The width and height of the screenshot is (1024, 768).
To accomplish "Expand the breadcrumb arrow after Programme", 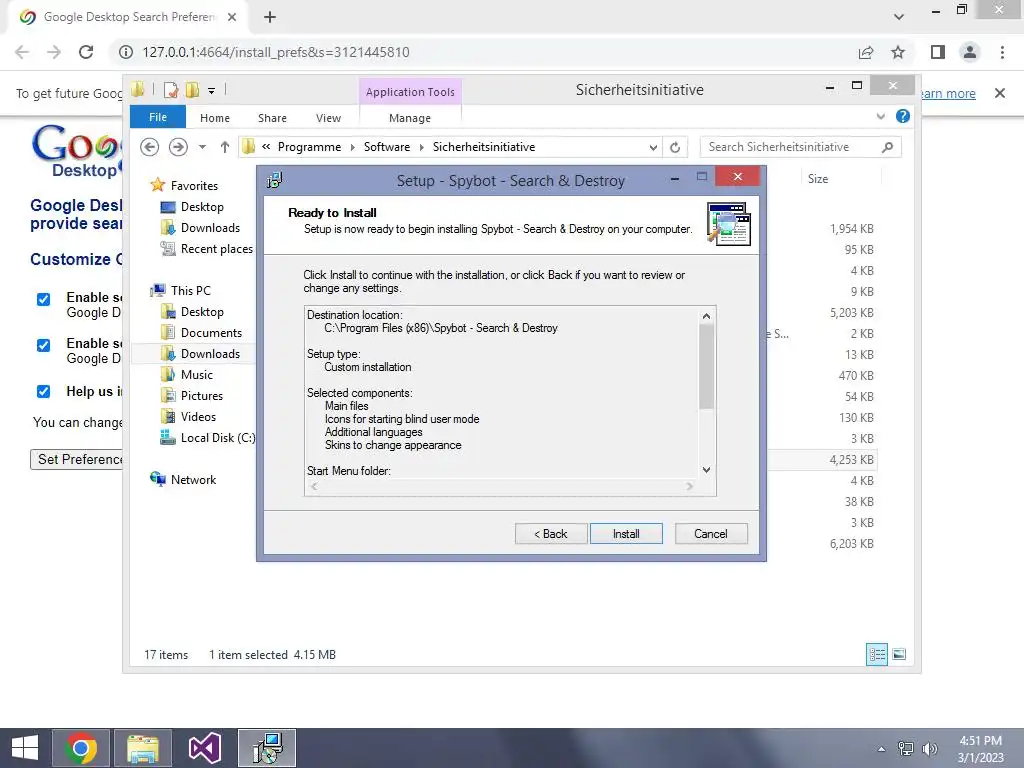I will [352, 148].
